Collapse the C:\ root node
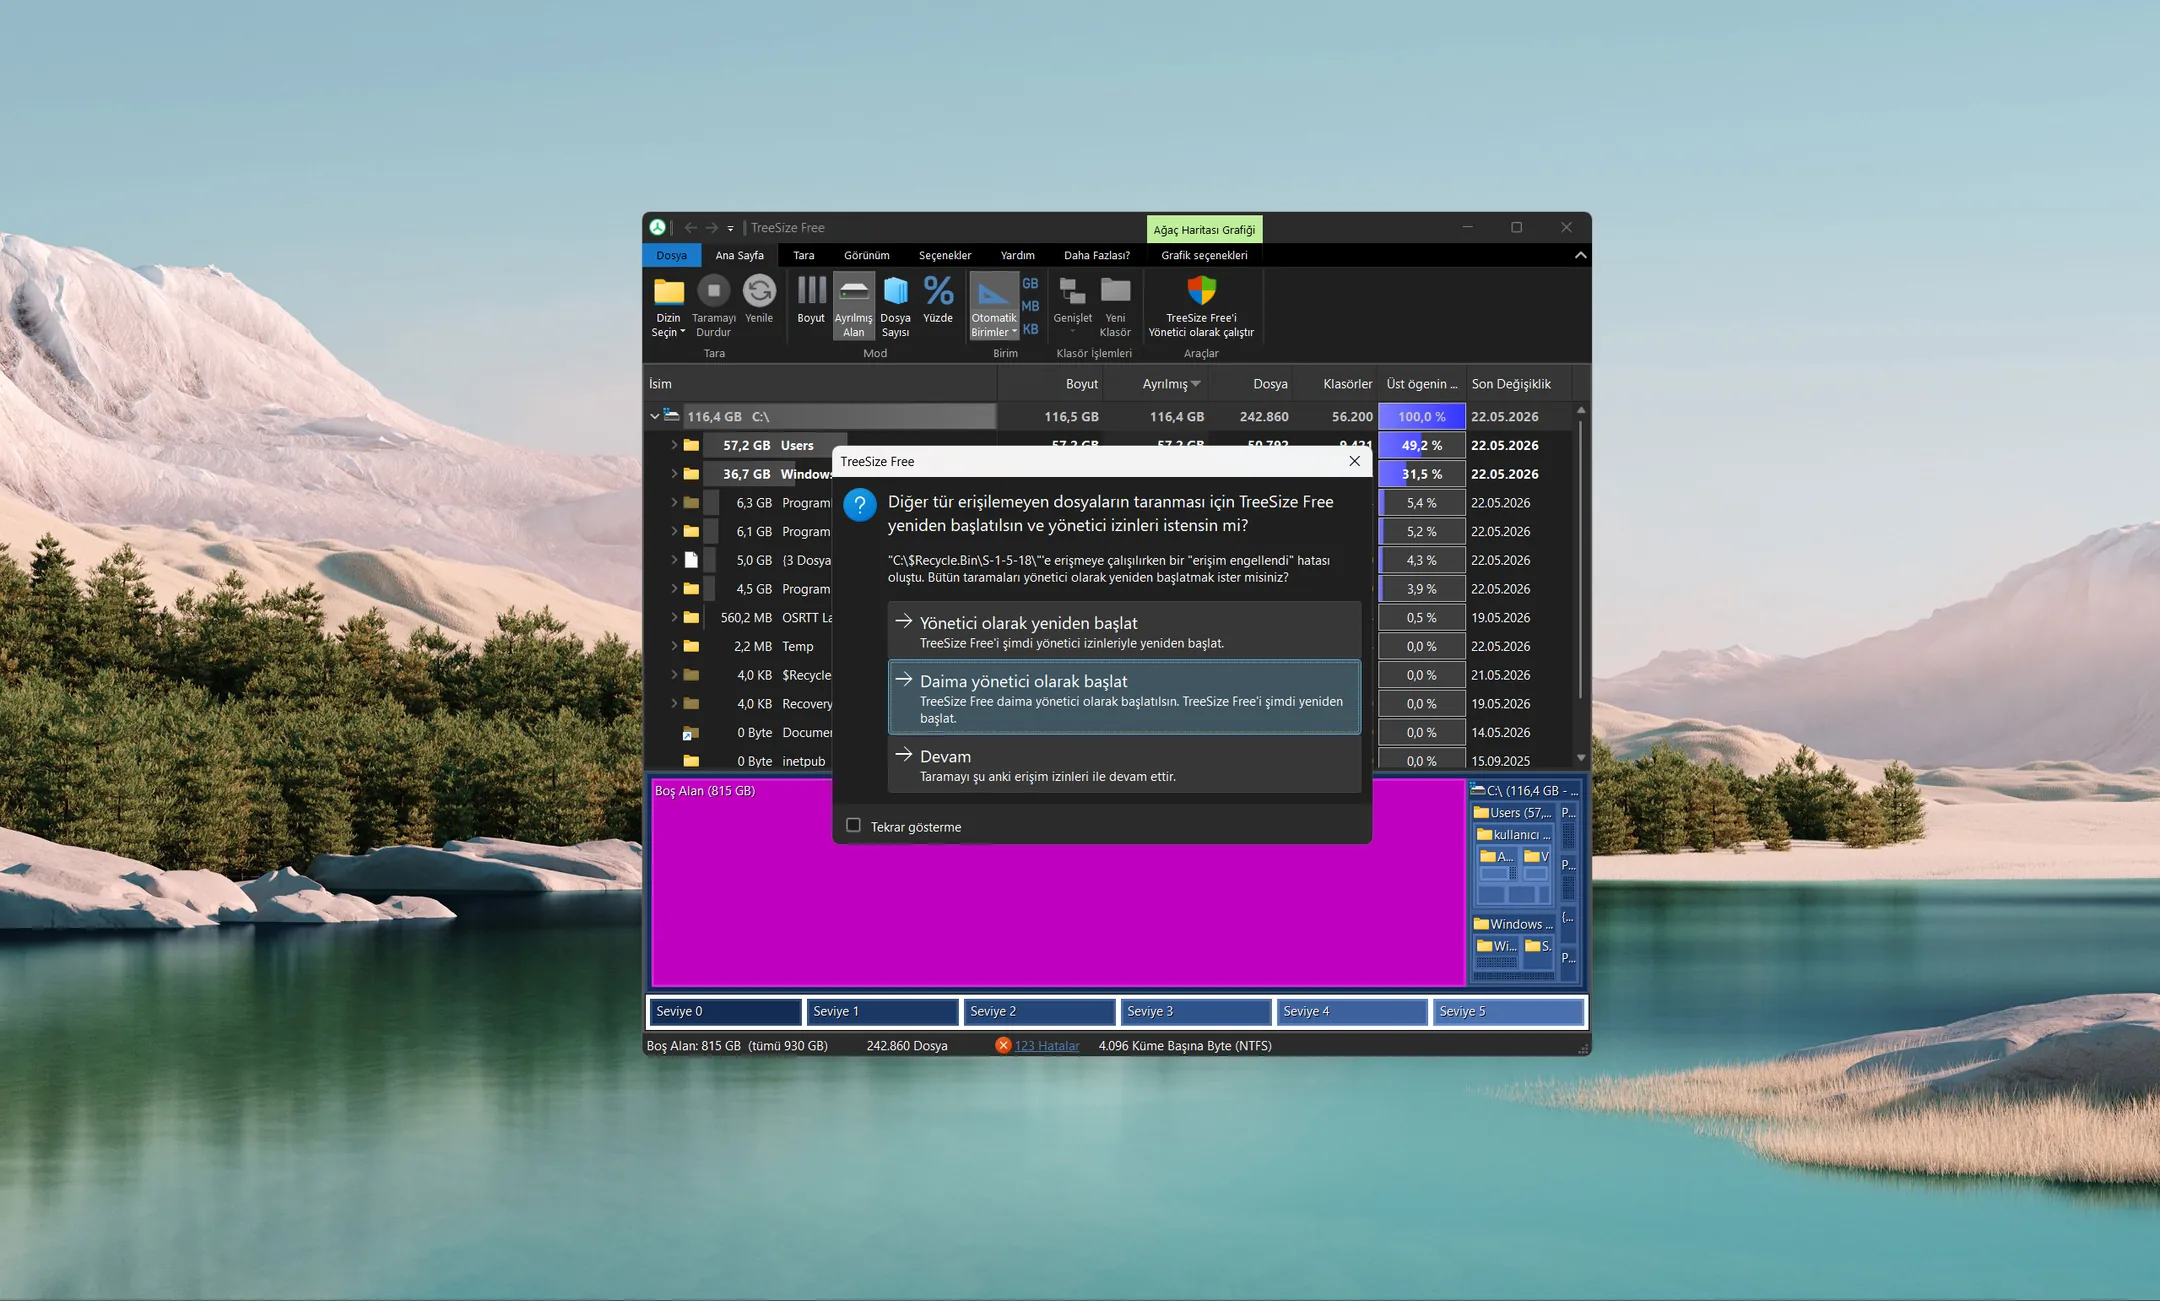Screen dimensions: 2160x1301 [654, 416]
